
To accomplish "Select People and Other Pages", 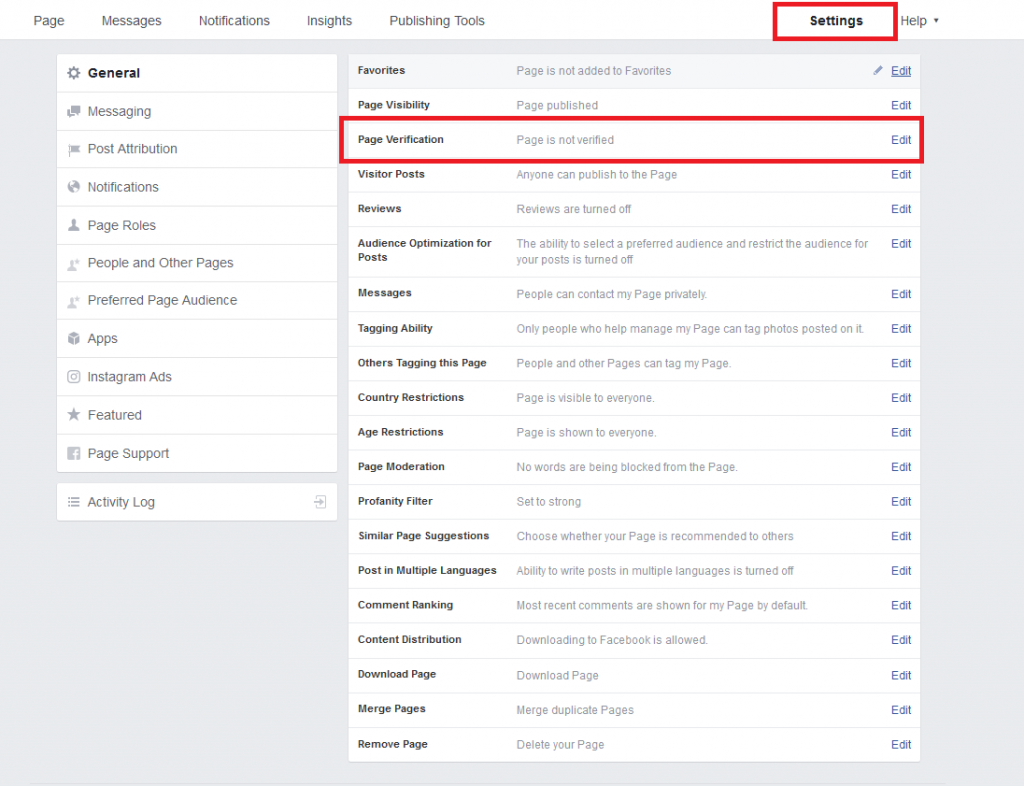I will (x=197, y=263).
